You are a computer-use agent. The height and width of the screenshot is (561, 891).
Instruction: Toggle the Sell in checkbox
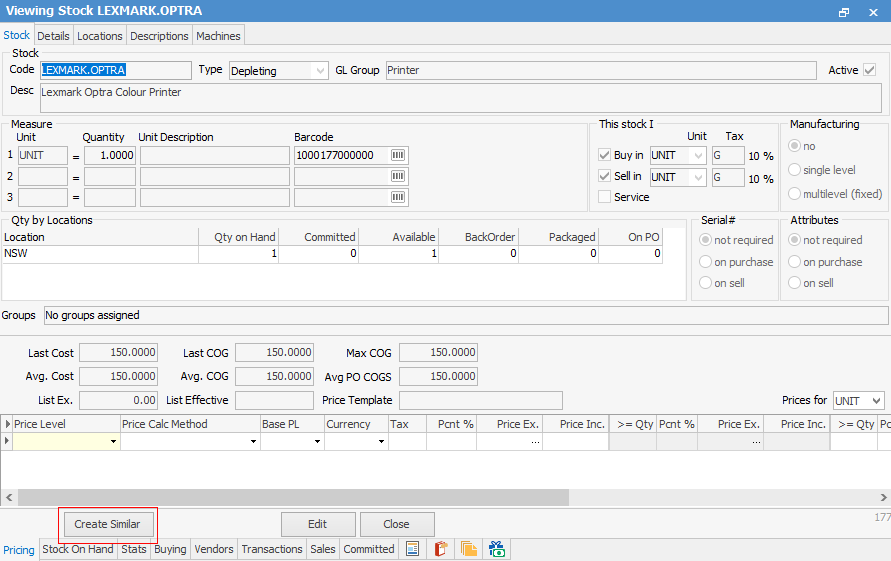click(604, 177)
